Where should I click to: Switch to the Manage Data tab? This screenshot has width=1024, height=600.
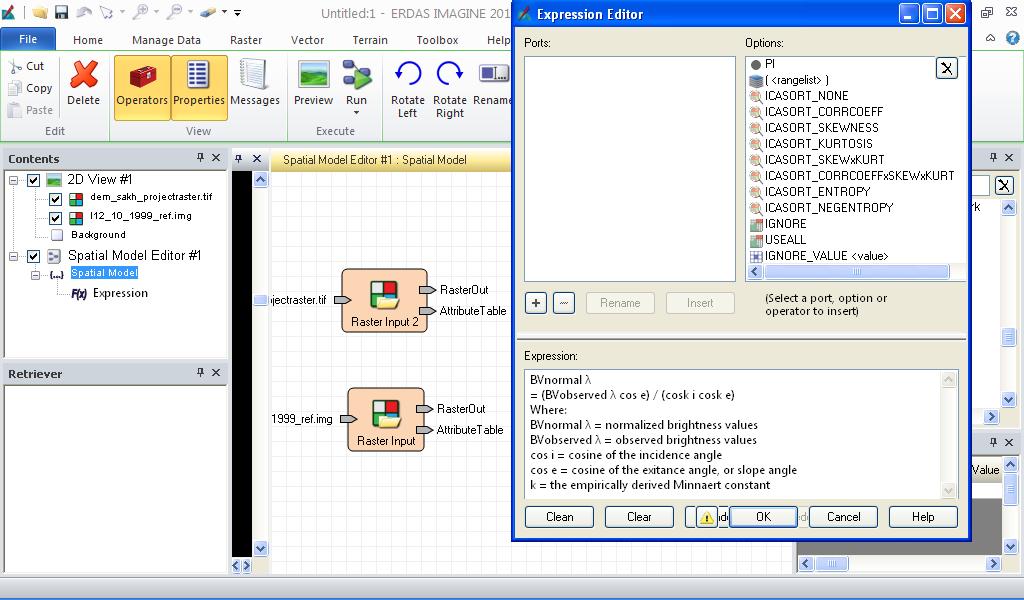pyautogui.click(x=167, y=40)
